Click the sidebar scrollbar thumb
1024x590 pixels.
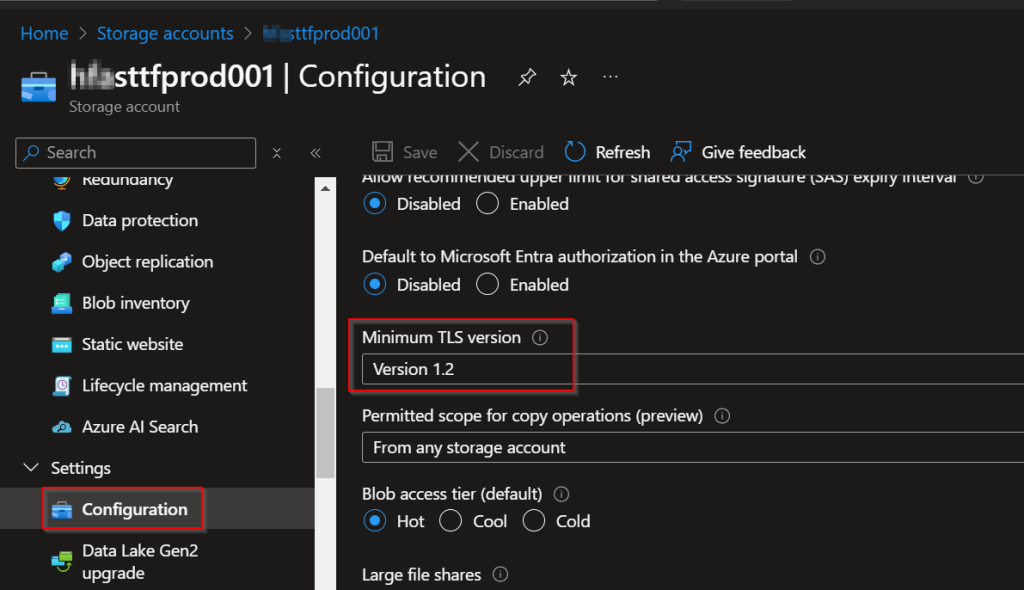[325, 433]
